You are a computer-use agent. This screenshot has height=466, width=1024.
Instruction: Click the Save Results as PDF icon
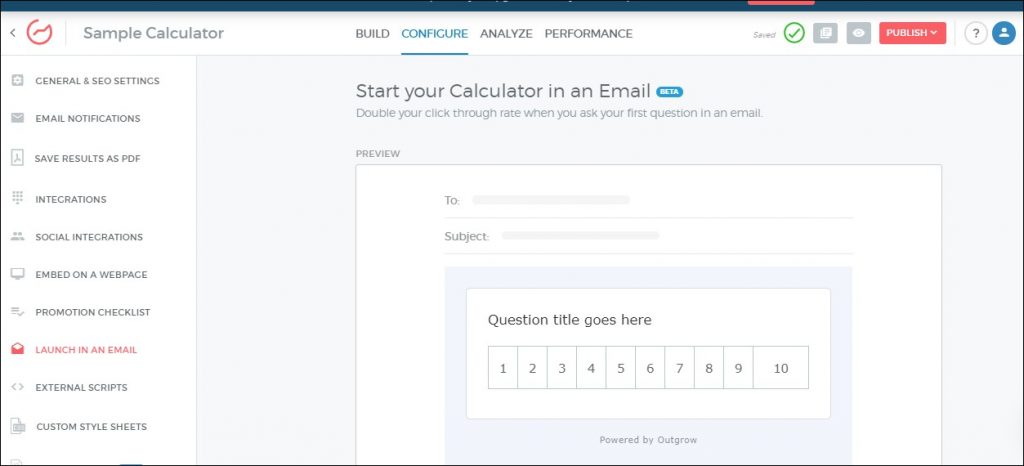(17, 158)
